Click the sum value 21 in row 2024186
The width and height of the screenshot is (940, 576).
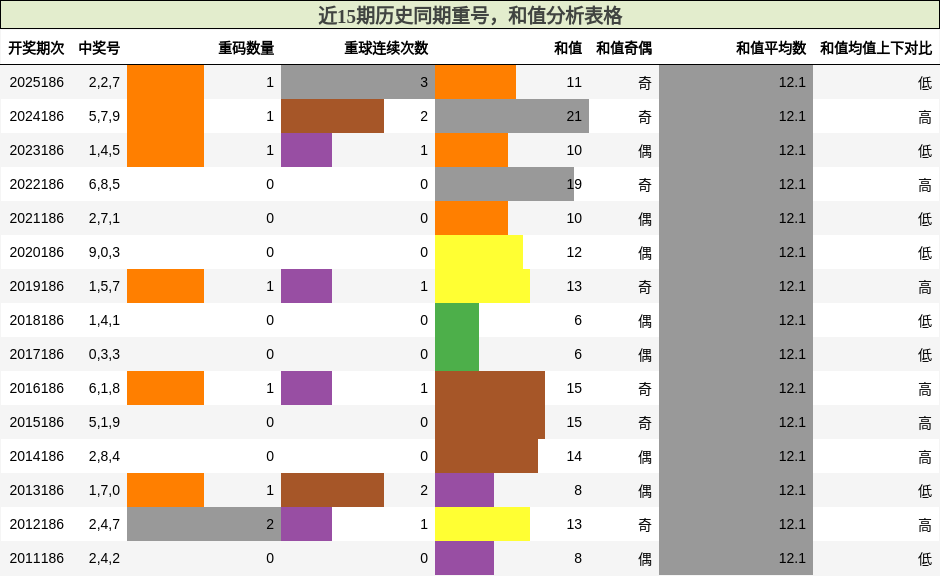tap(574, 116)
